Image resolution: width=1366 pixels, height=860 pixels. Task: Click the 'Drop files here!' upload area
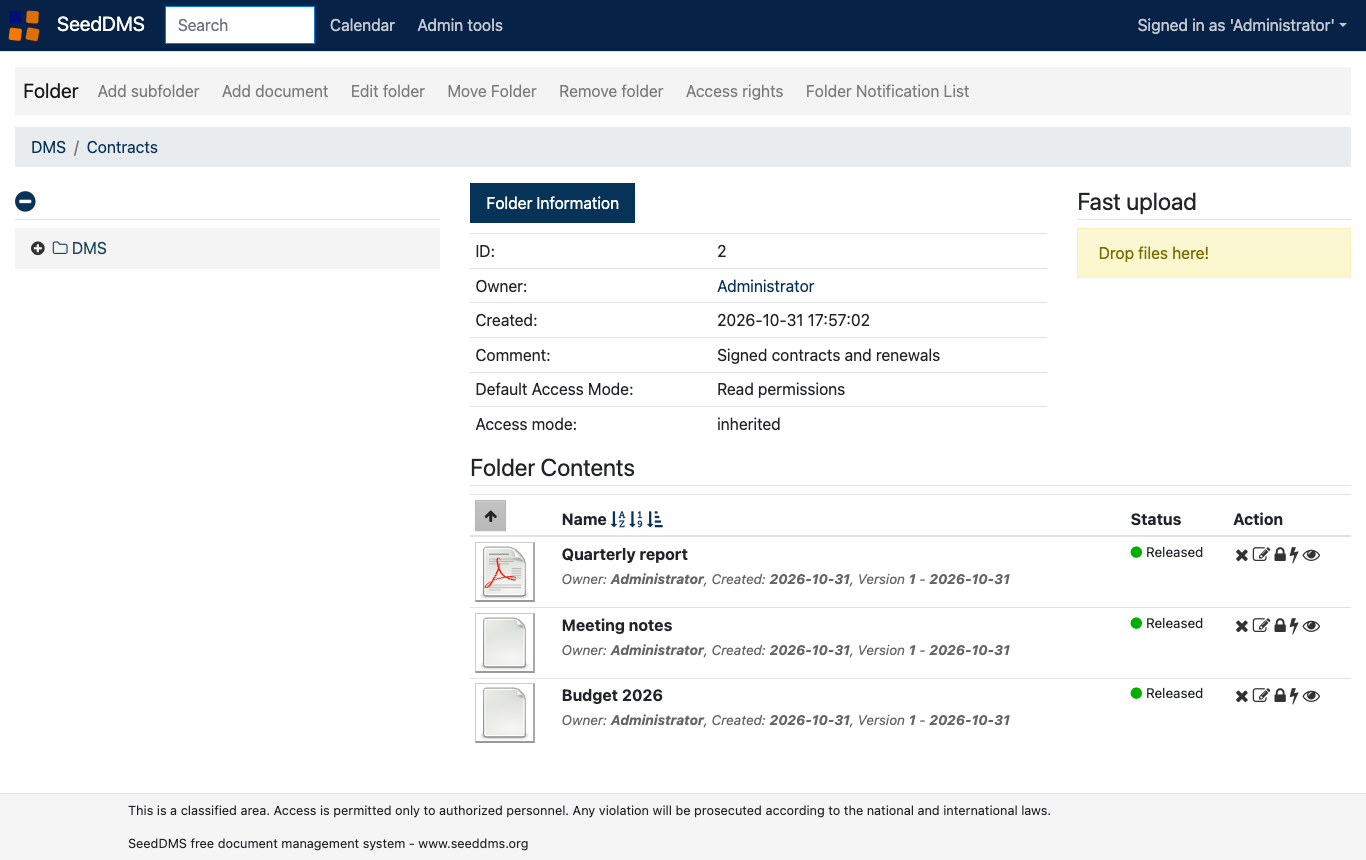pos(1214,253)
